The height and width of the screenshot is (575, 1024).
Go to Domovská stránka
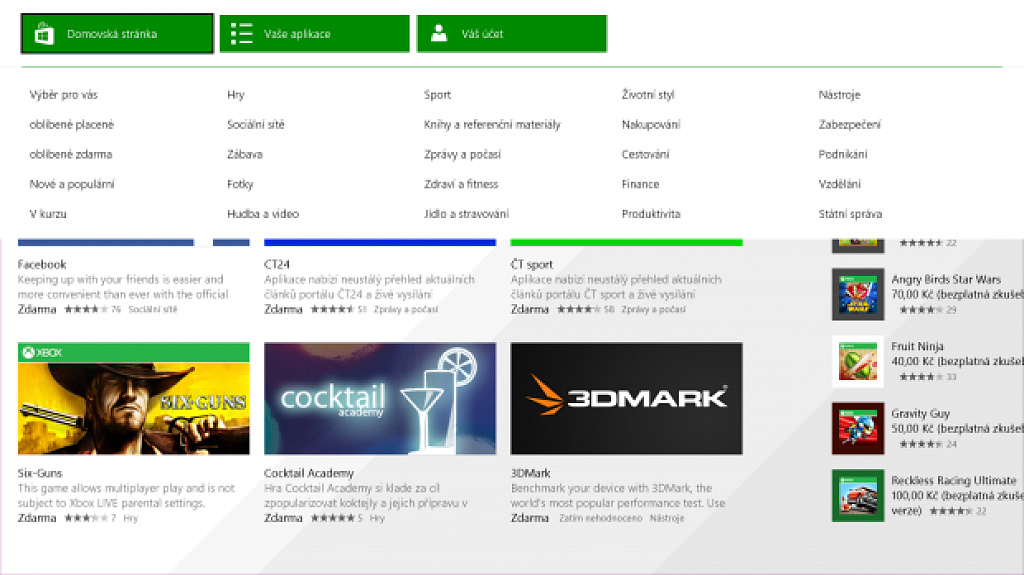(117, 33)
